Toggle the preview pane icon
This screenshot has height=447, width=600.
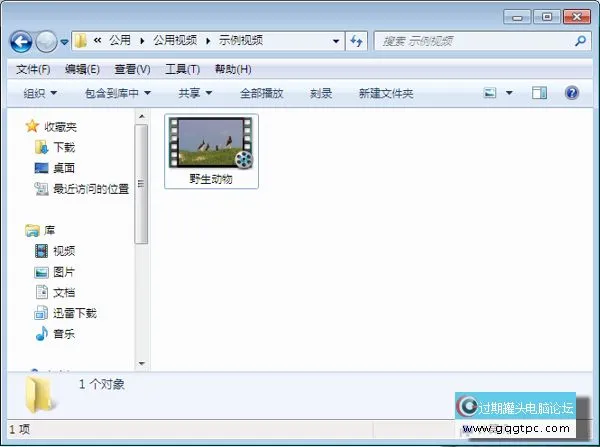click(x=539, y=93)
